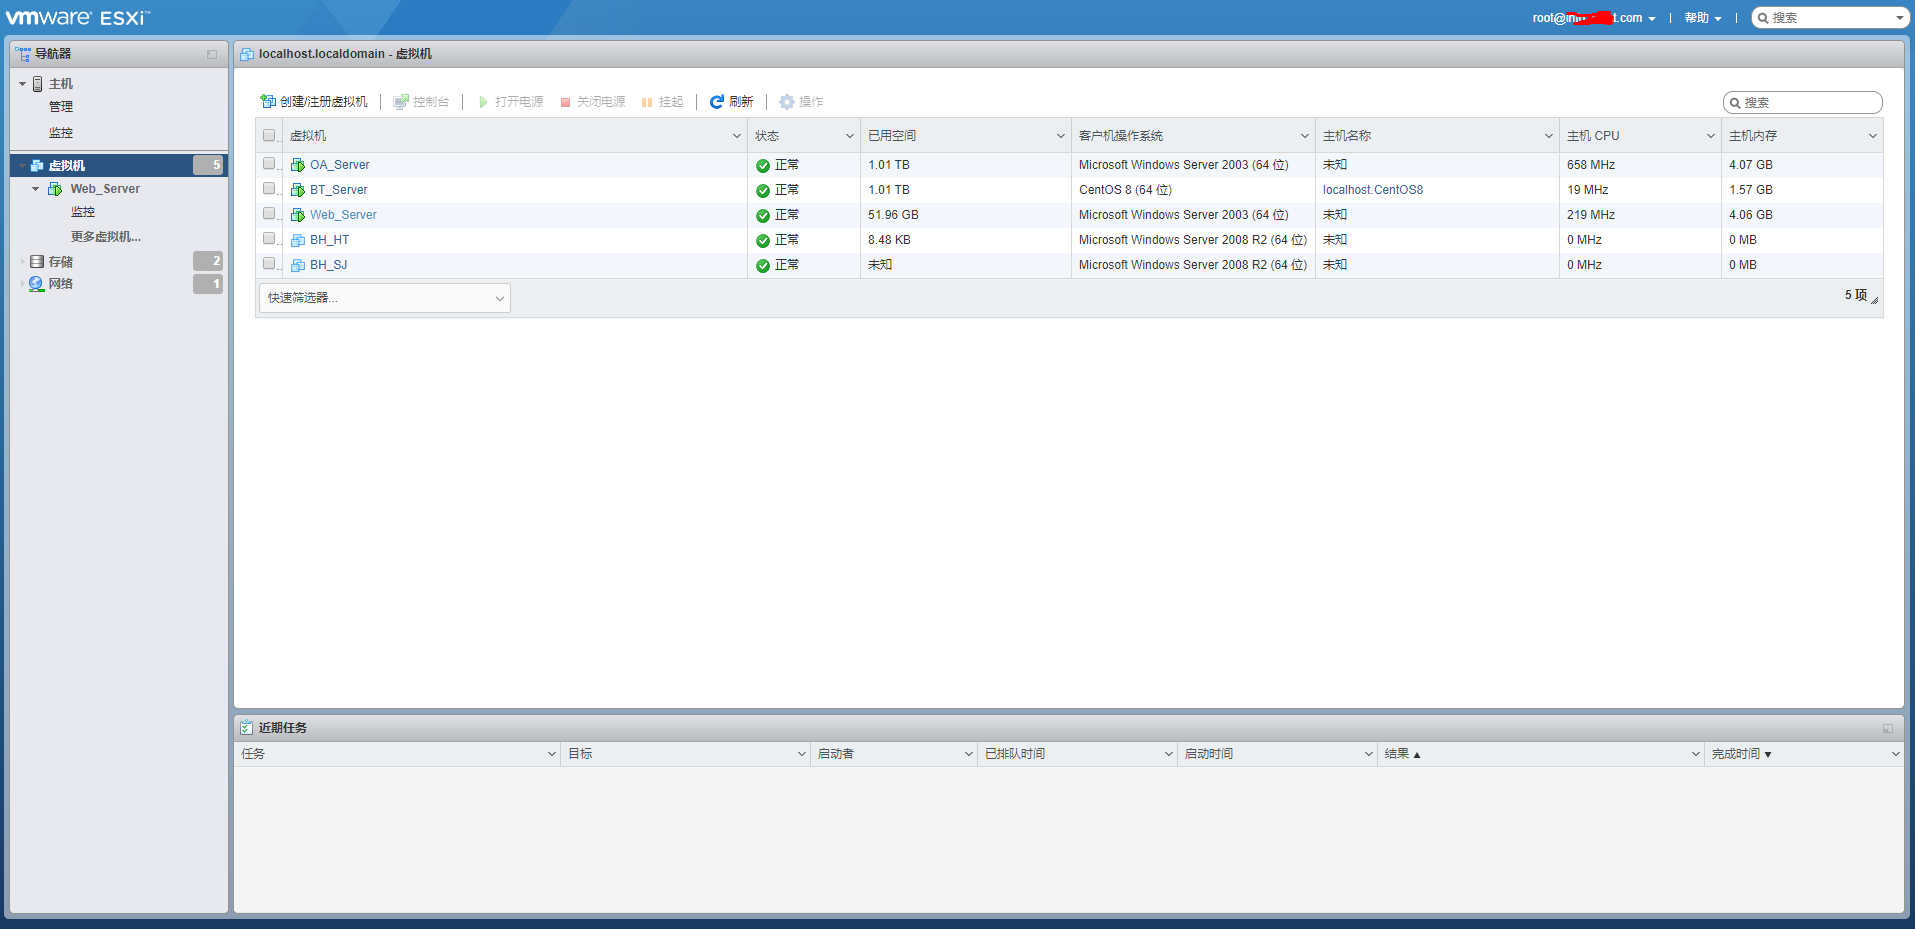Image resolution: width=1915 pixels, height=929 pixels.
Task: Open the Help (帮助) menu
Action: pos(1703,18)
